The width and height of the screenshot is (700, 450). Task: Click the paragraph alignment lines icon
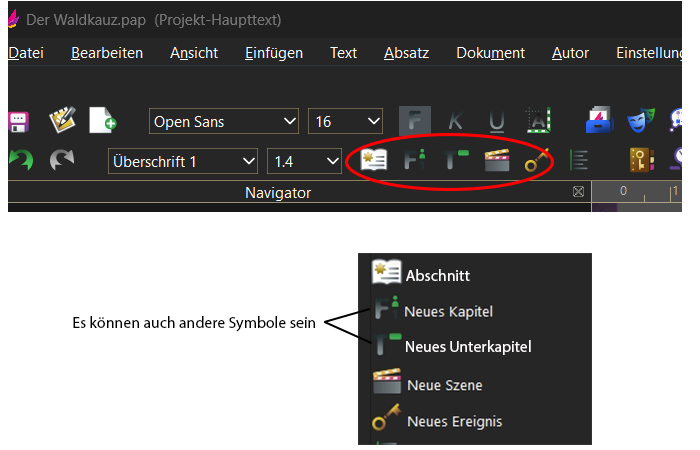[579, 160]
